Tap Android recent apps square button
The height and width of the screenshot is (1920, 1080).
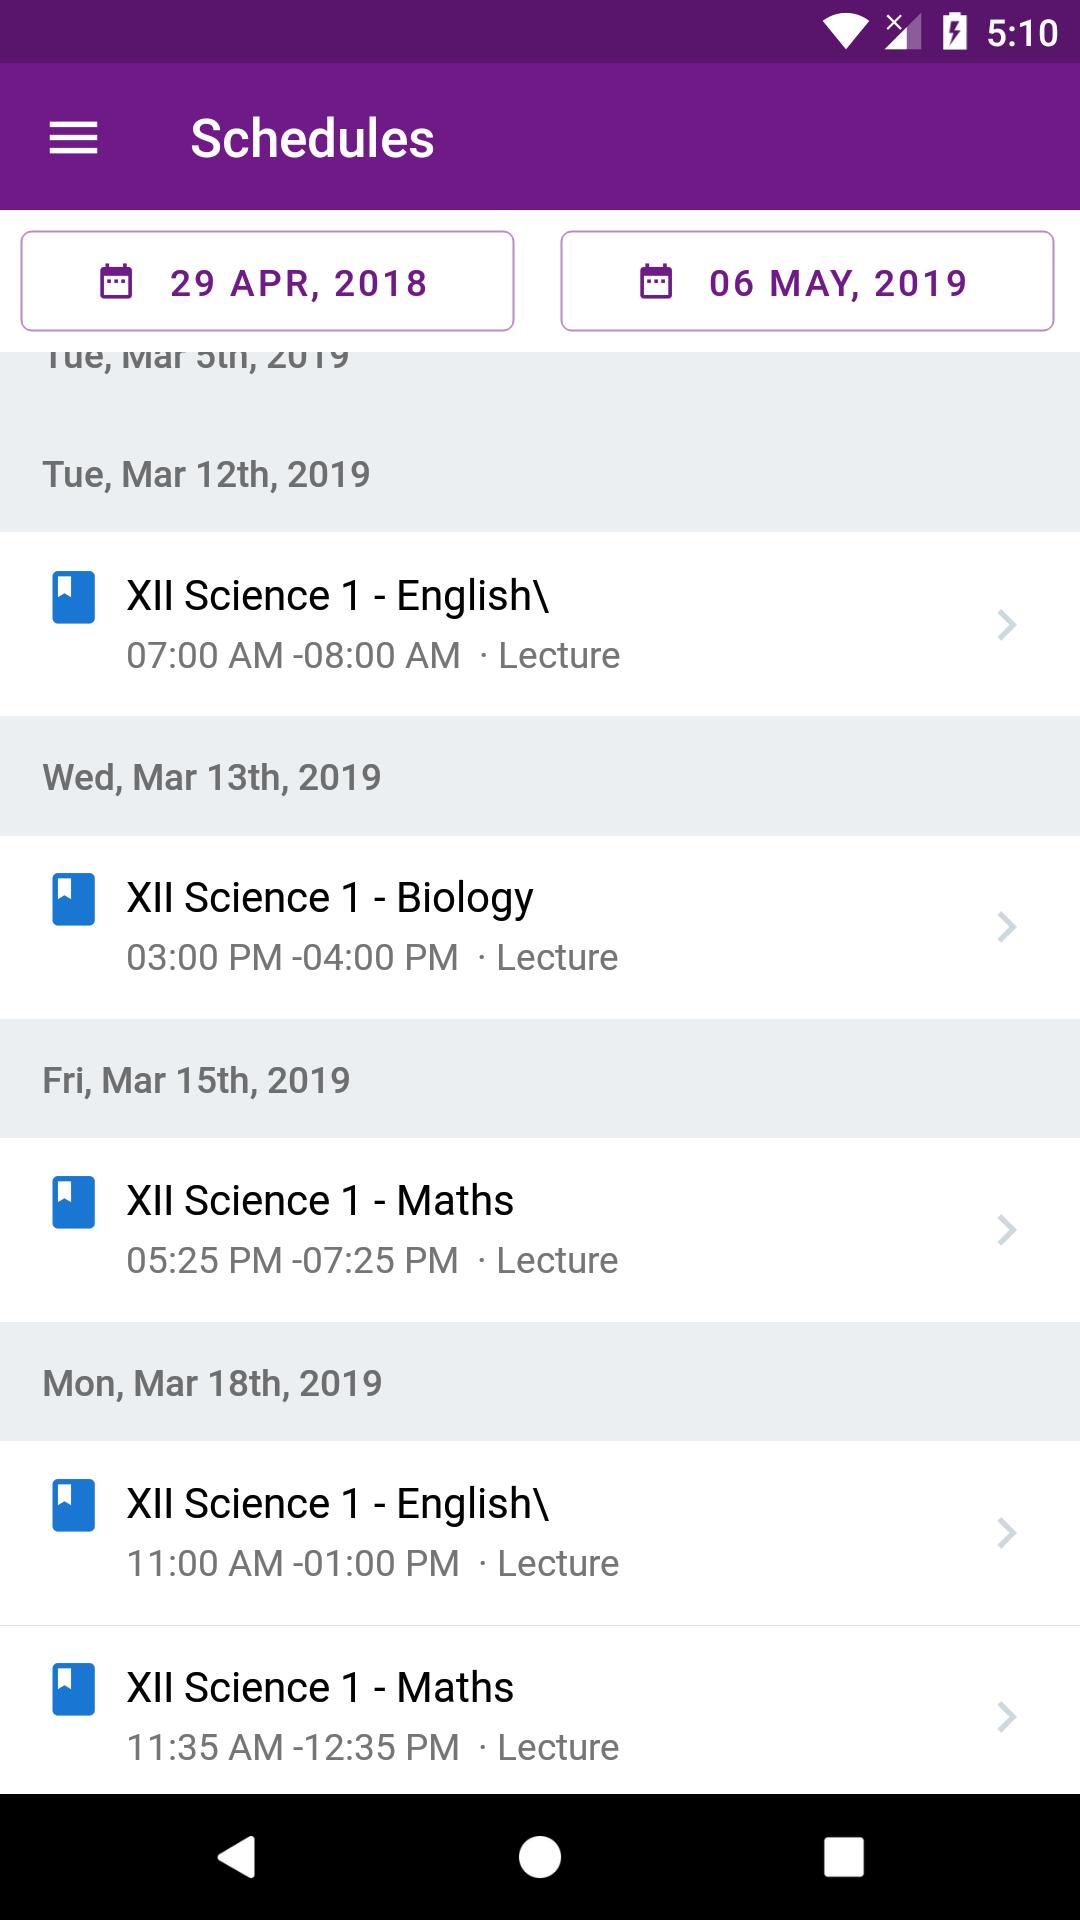[843, 1857]
